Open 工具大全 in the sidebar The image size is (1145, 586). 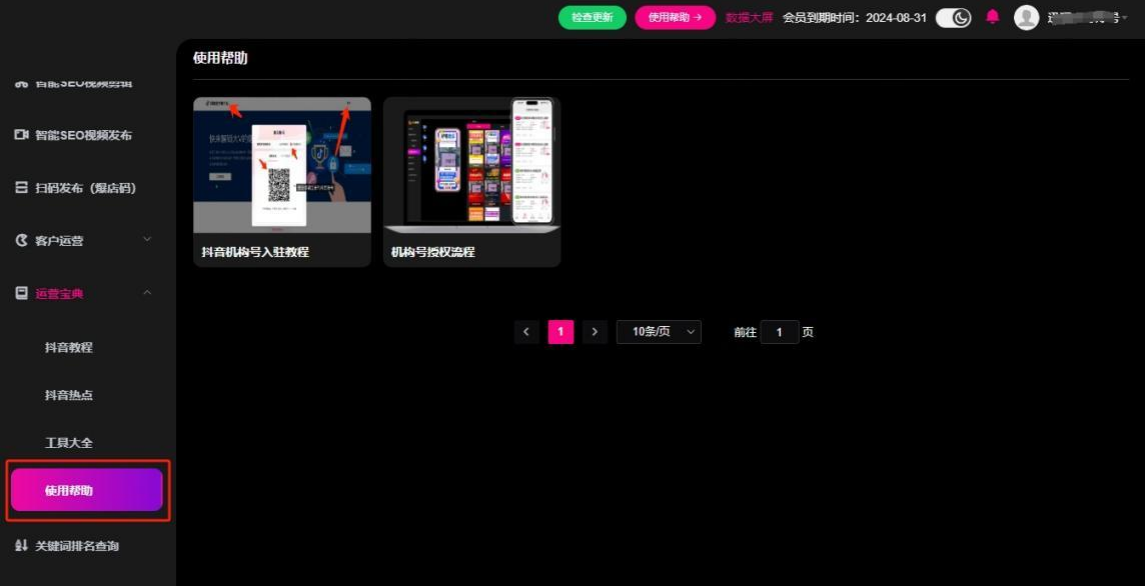click(69, 443)
